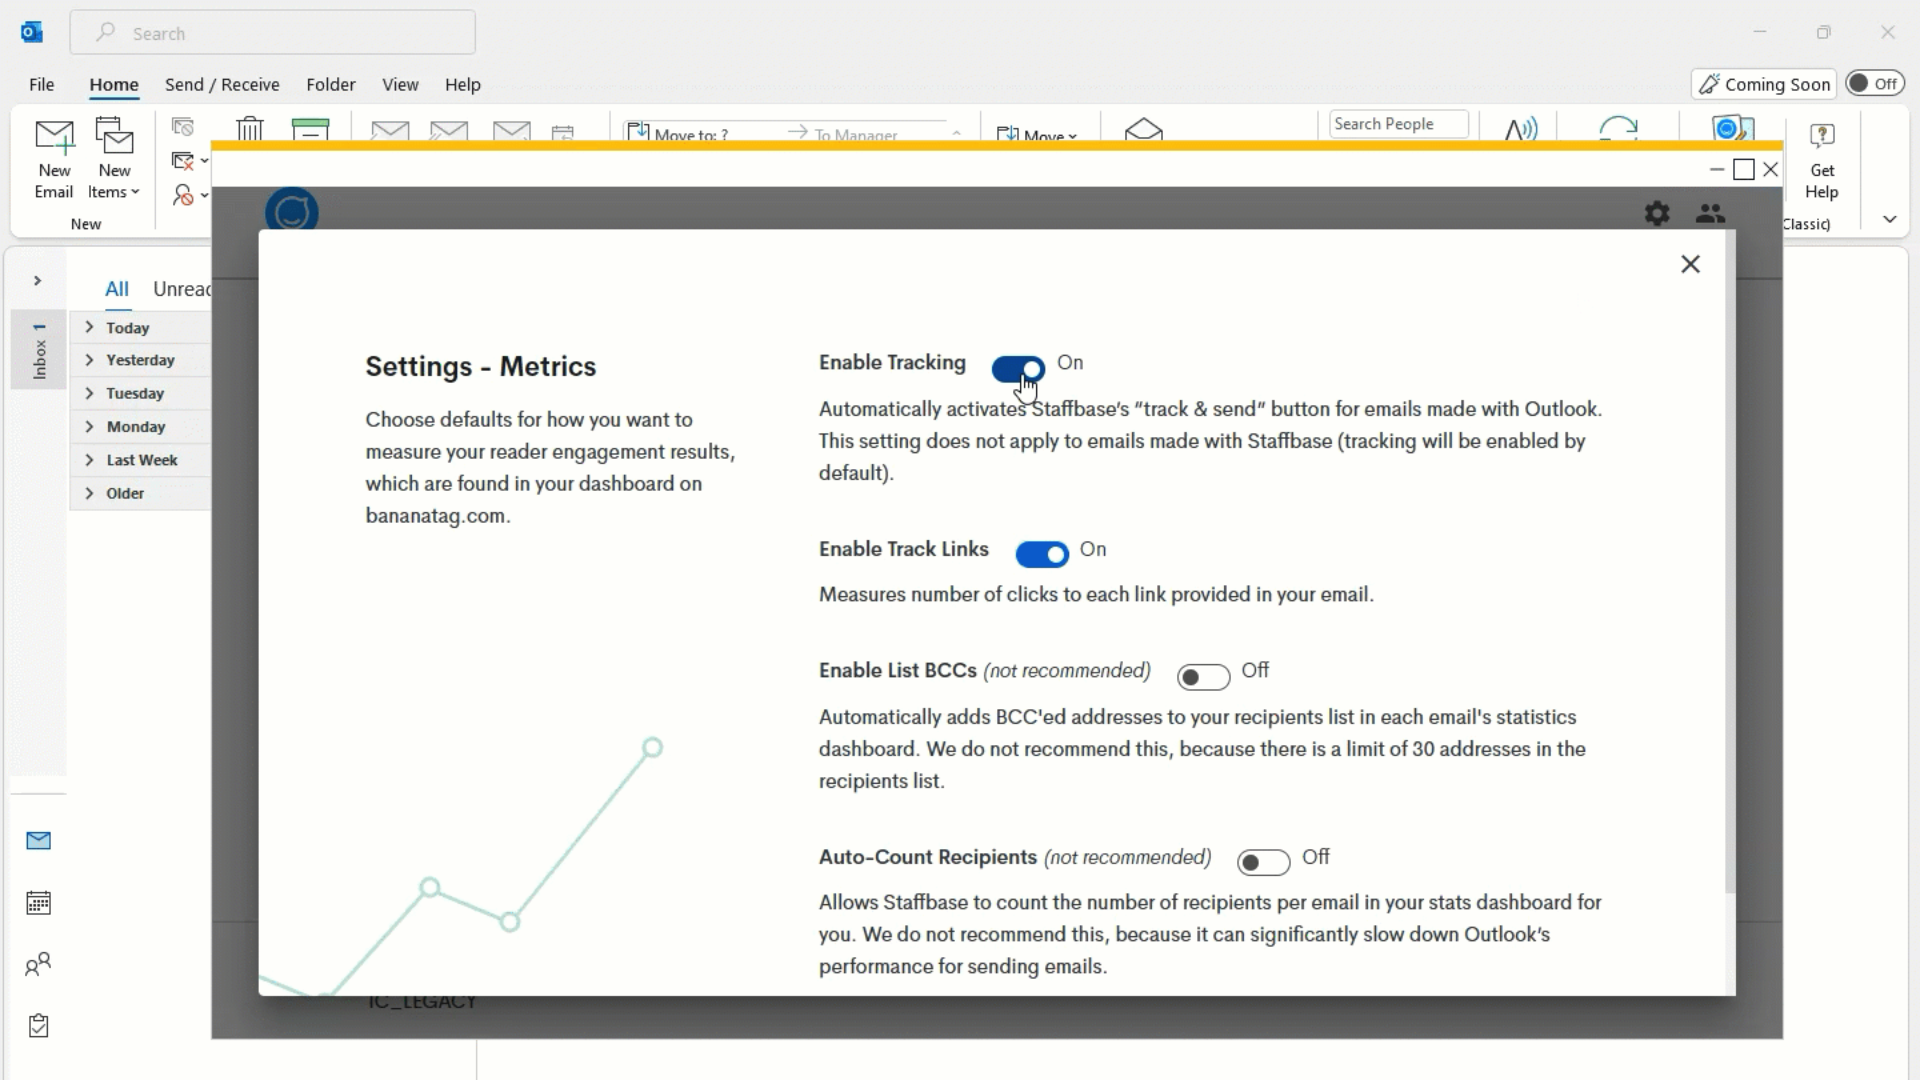
Task: Turn on Auto-Count Recipients switch
Action: pyautogui.click(x=1263, y=862)
